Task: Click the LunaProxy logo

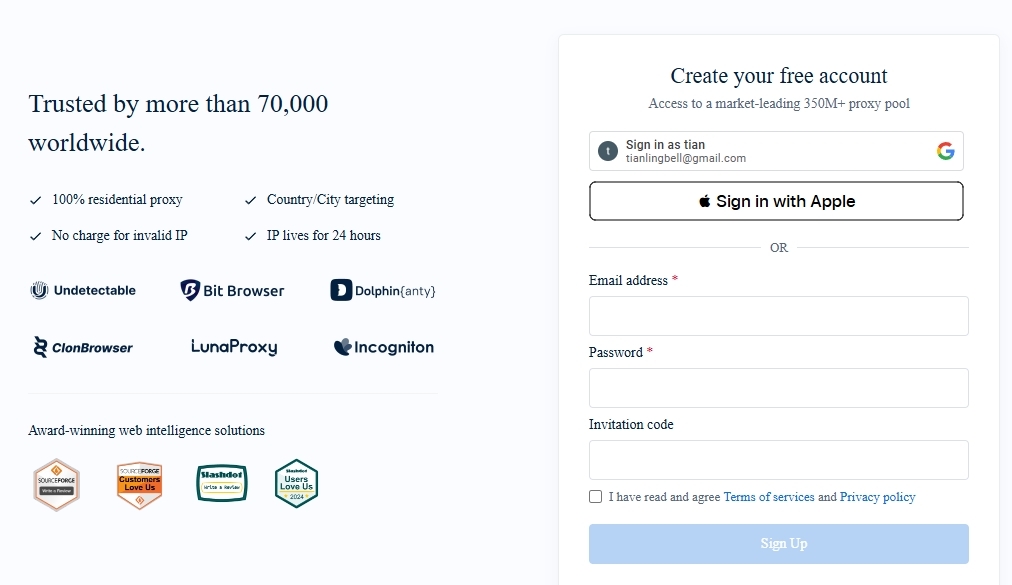Action: [234, 347]
